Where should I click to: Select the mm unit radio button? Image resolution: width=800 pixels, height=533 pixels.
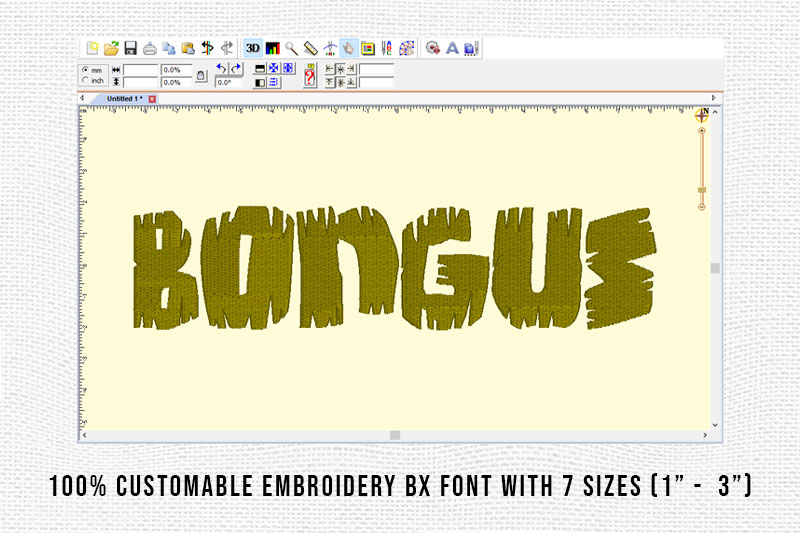(x=85, y=69)
